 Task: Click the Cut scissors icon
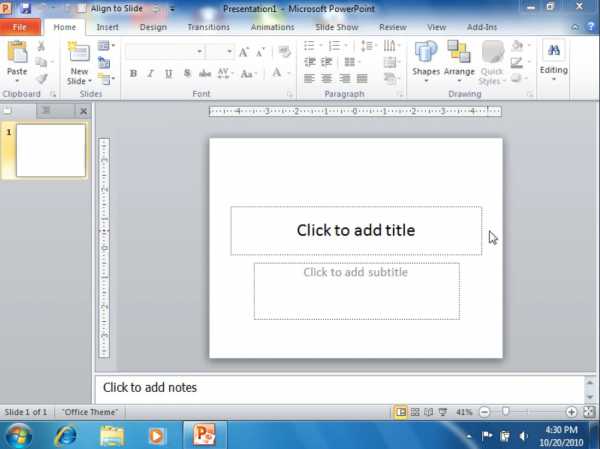pyautogui.click(x=41, y=46)
